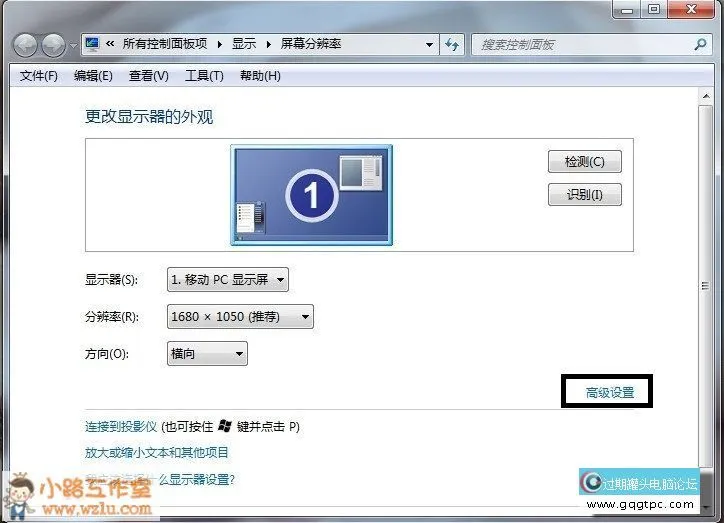Click the scrollbar up arrow
The width and height of the screenshot is (724, 523).
(706, 96)
